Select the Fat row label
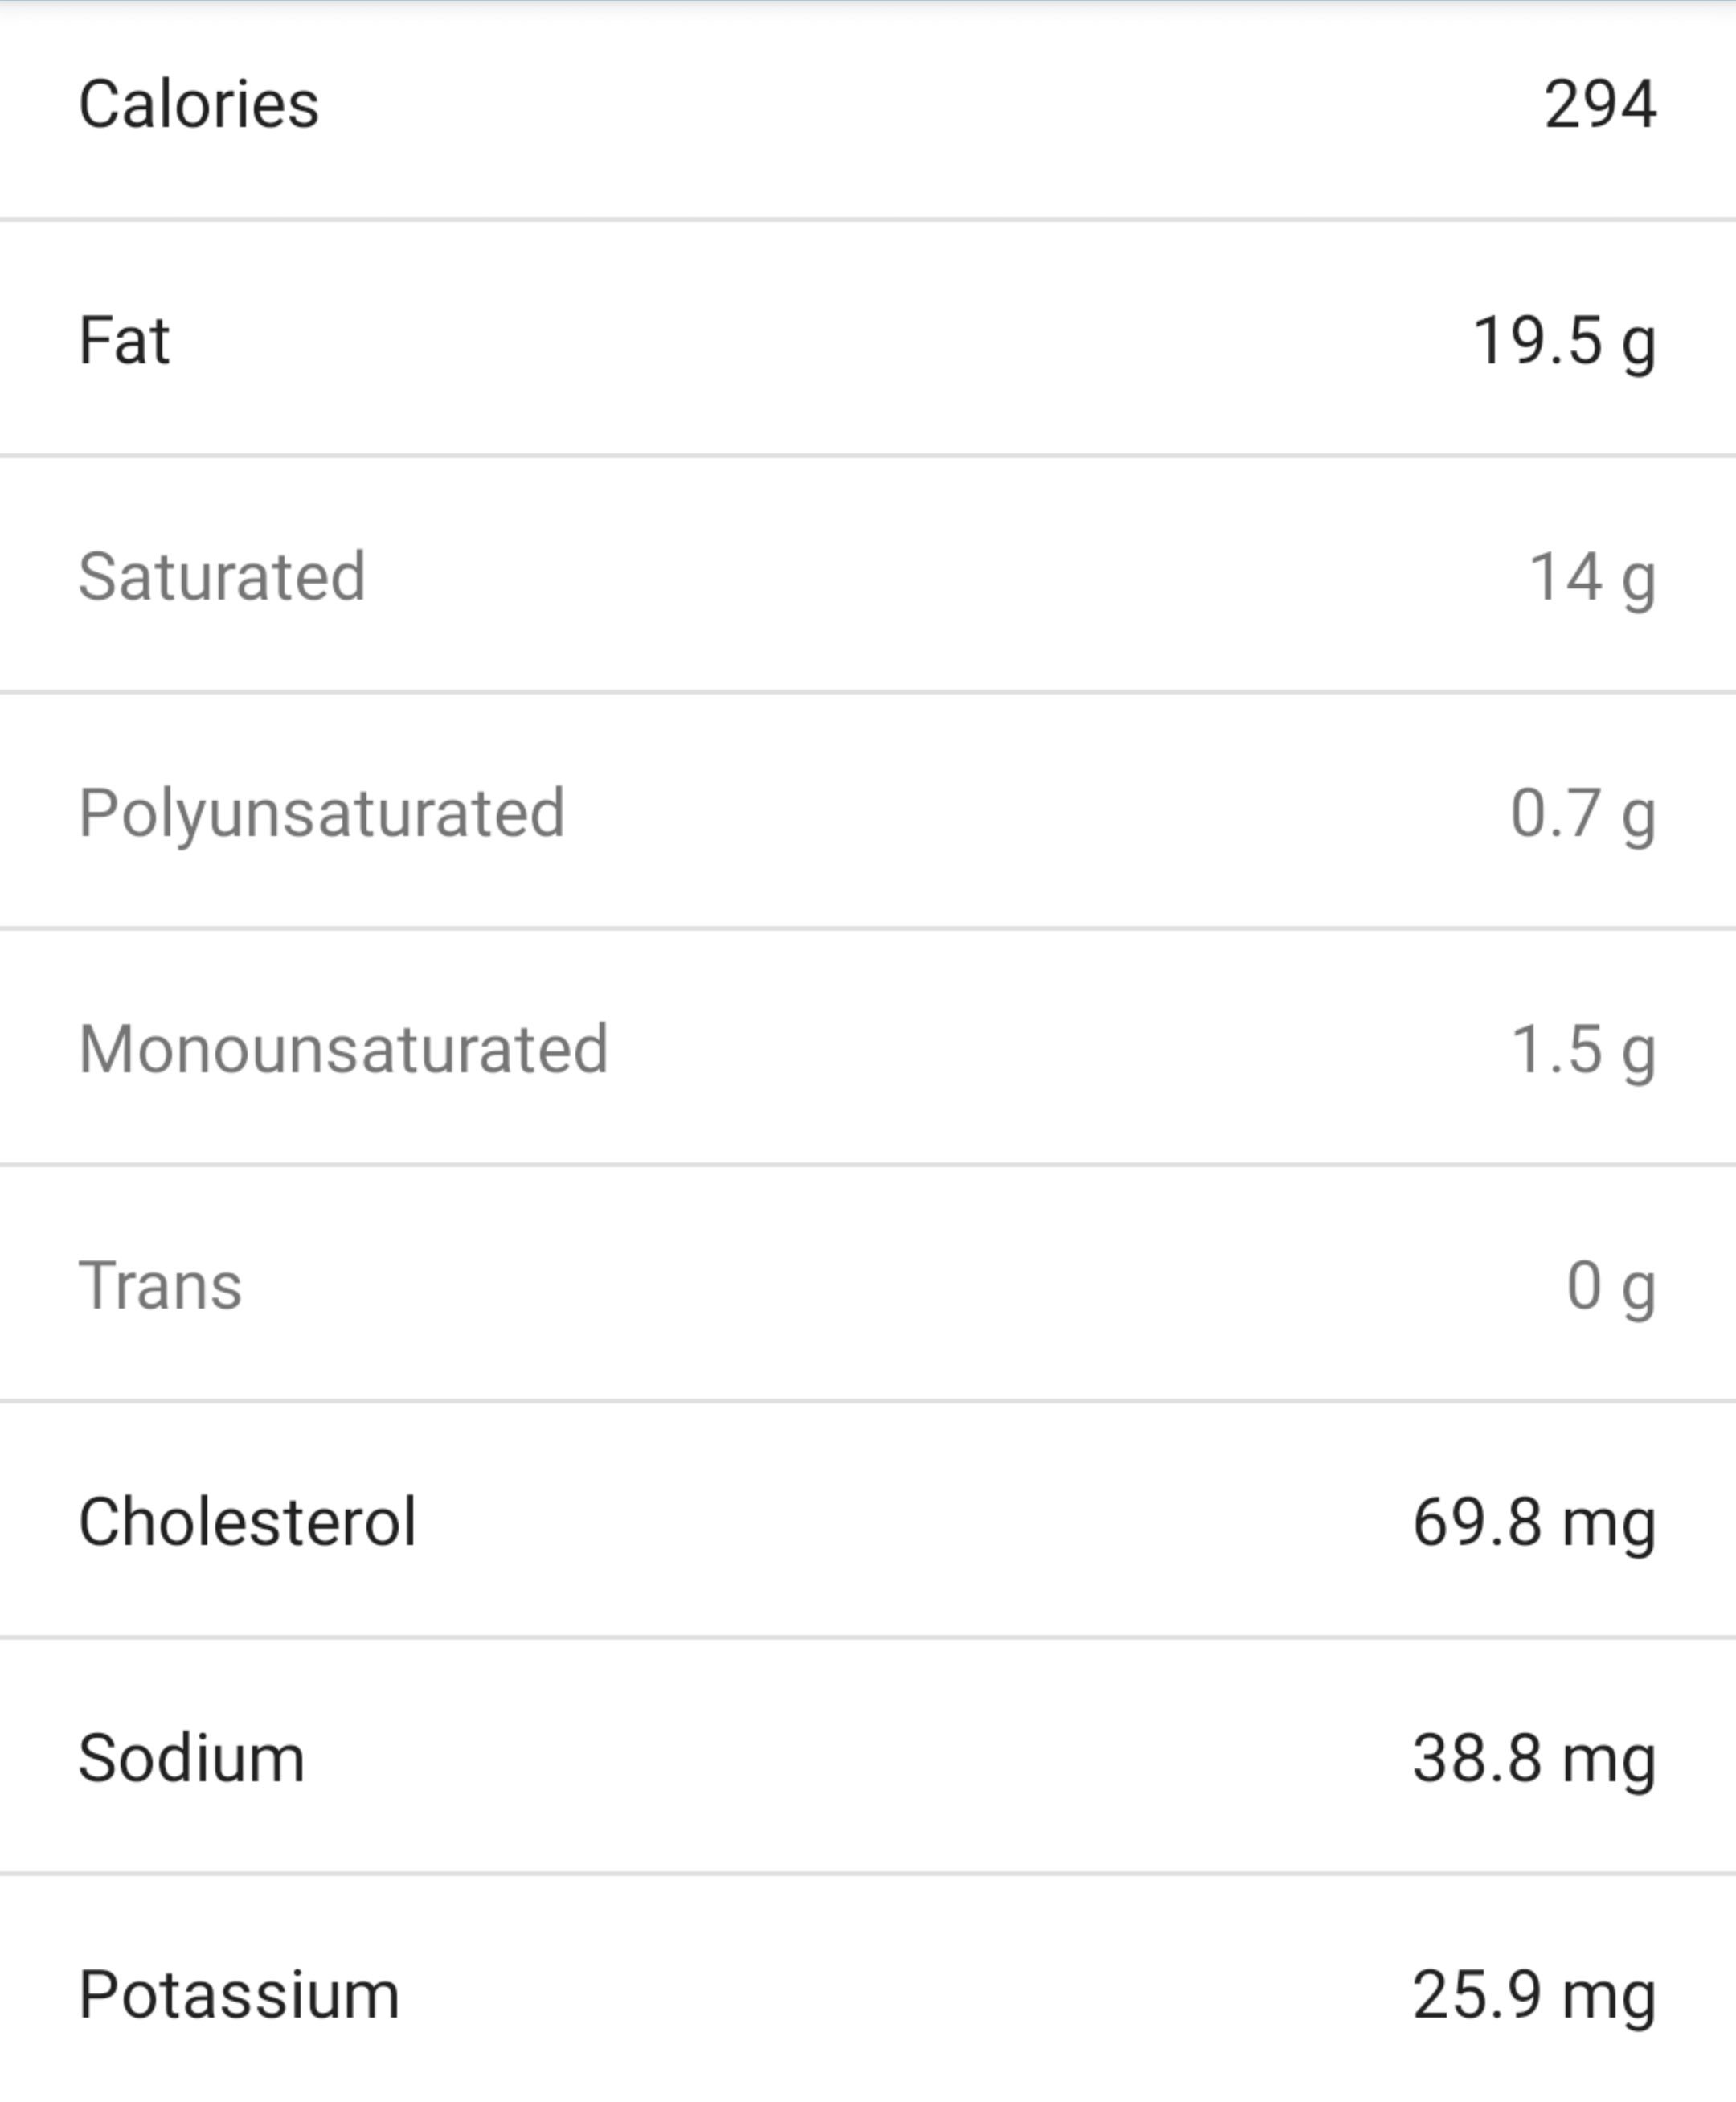Image resolution: width=1736 pixels, height=2102 pixels. coord(124,340)
